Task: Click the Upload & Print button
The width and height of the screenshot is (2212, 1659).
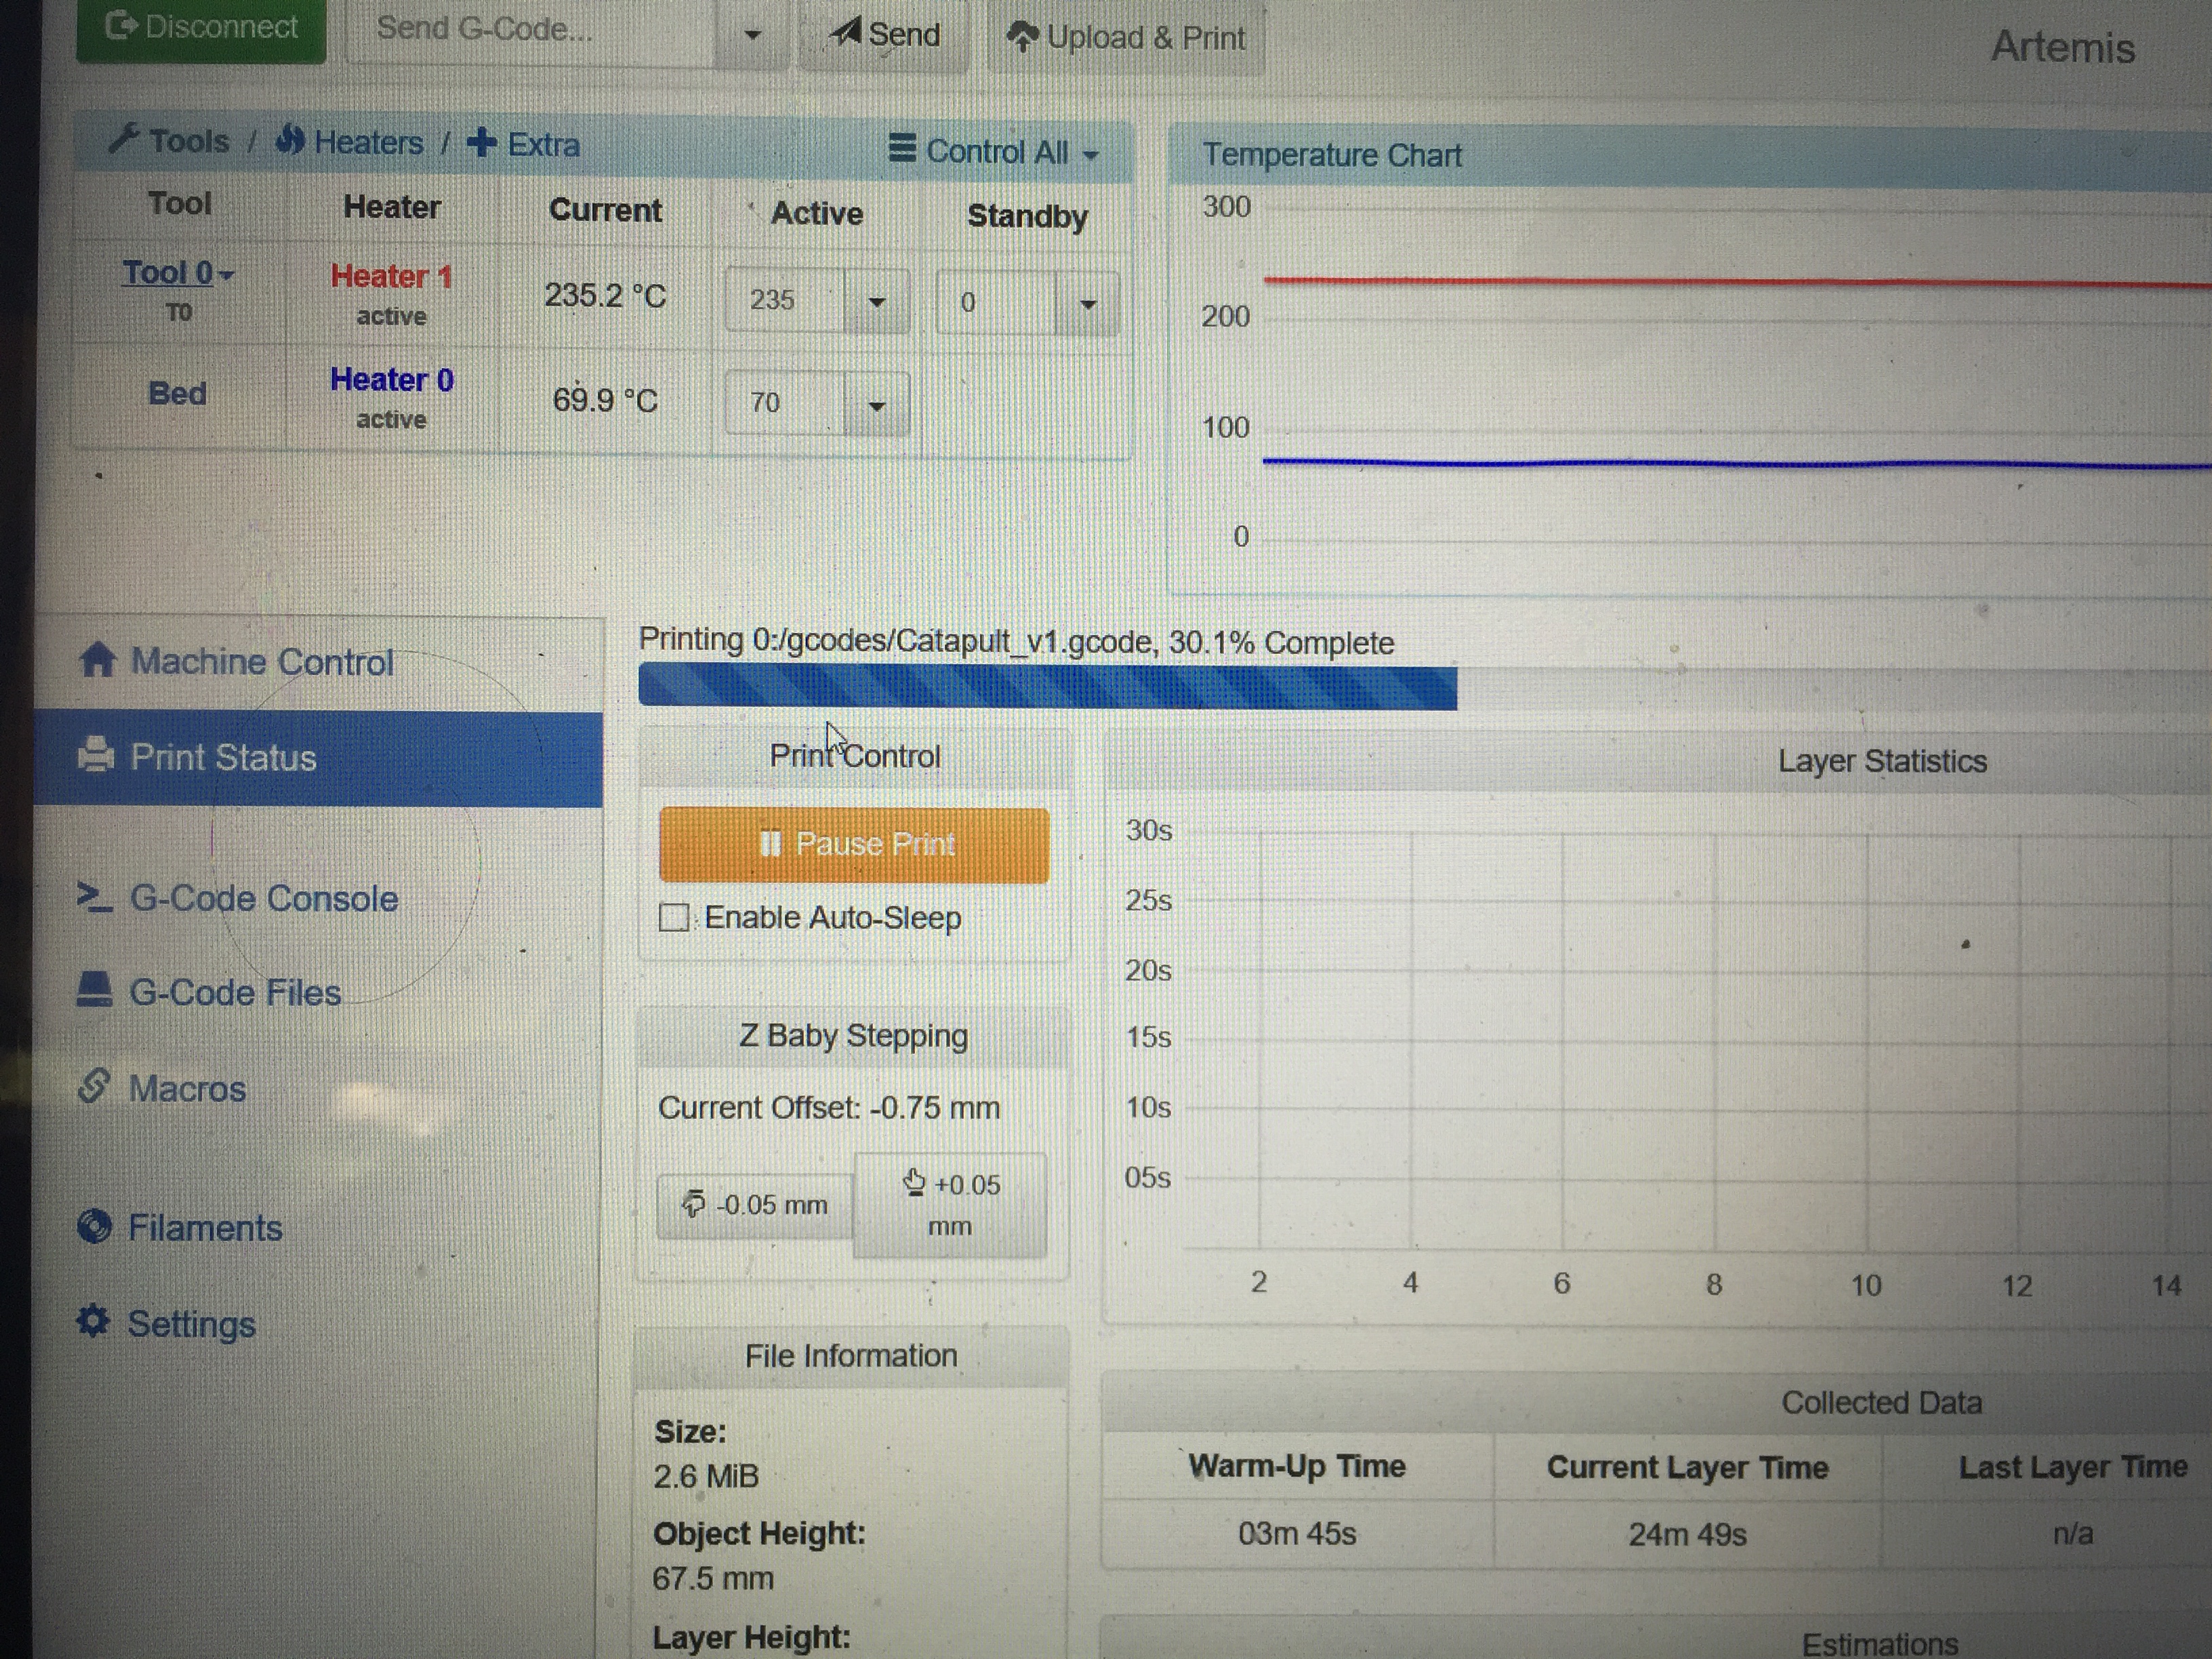Action: pos(1126,38)
